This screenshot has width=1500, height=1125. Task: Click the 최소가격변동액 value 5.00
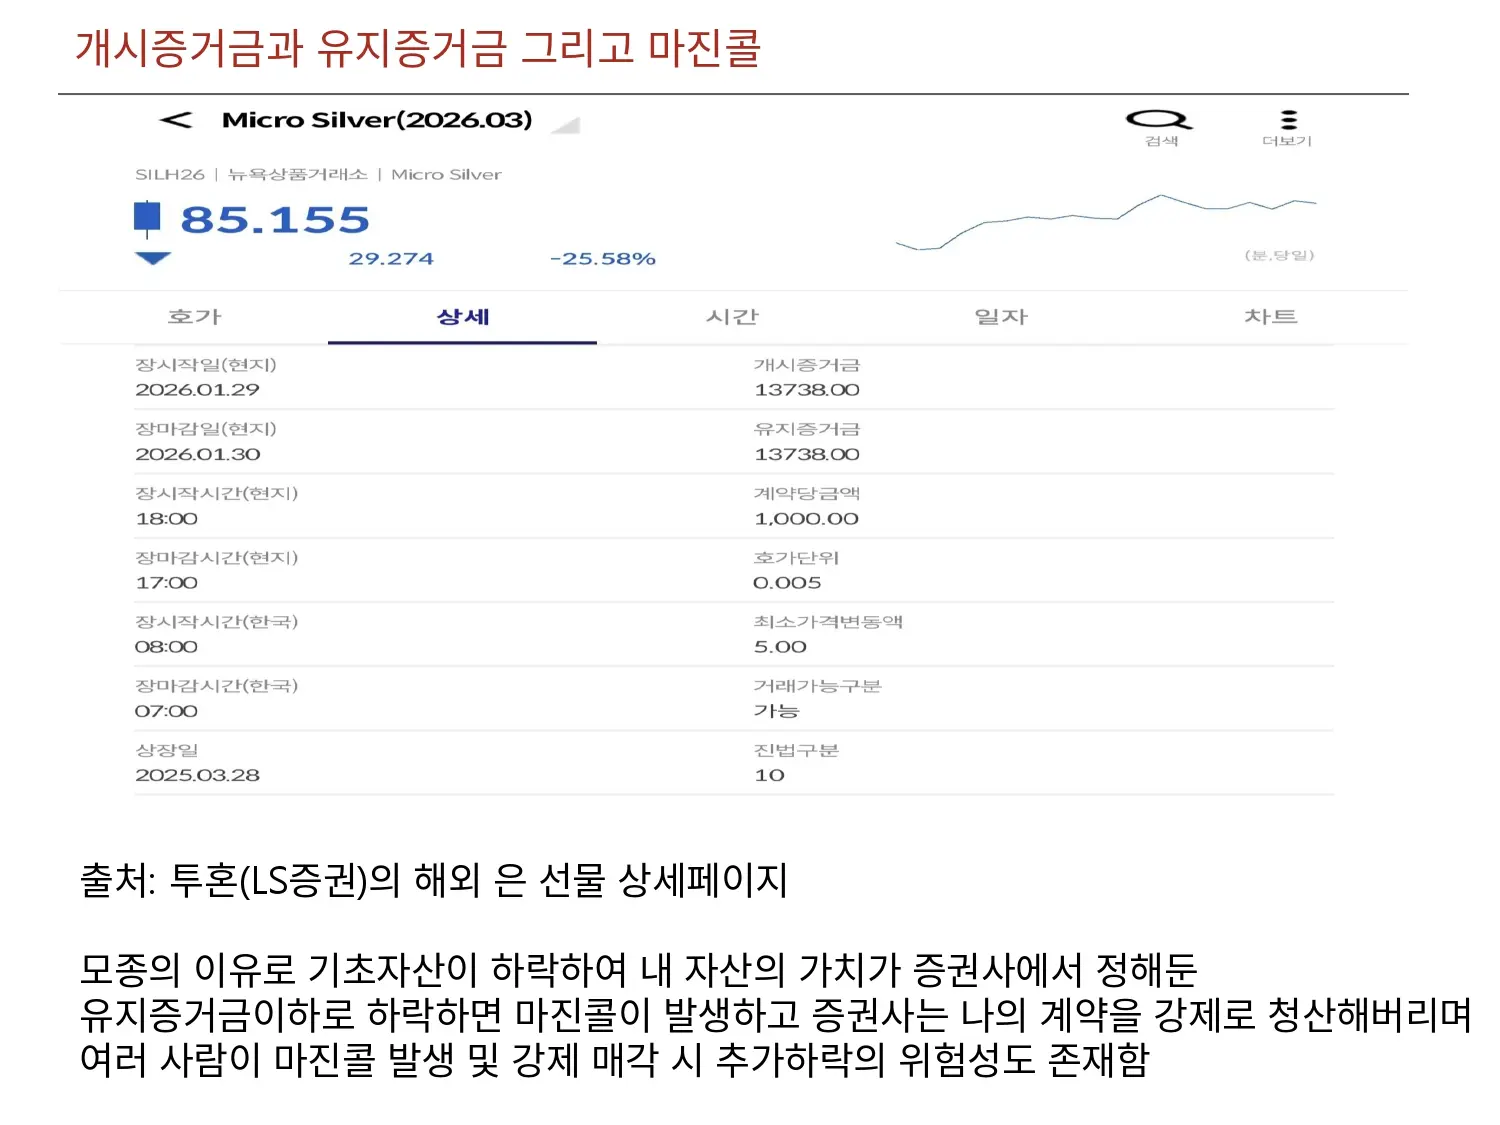tap(780, 647)
